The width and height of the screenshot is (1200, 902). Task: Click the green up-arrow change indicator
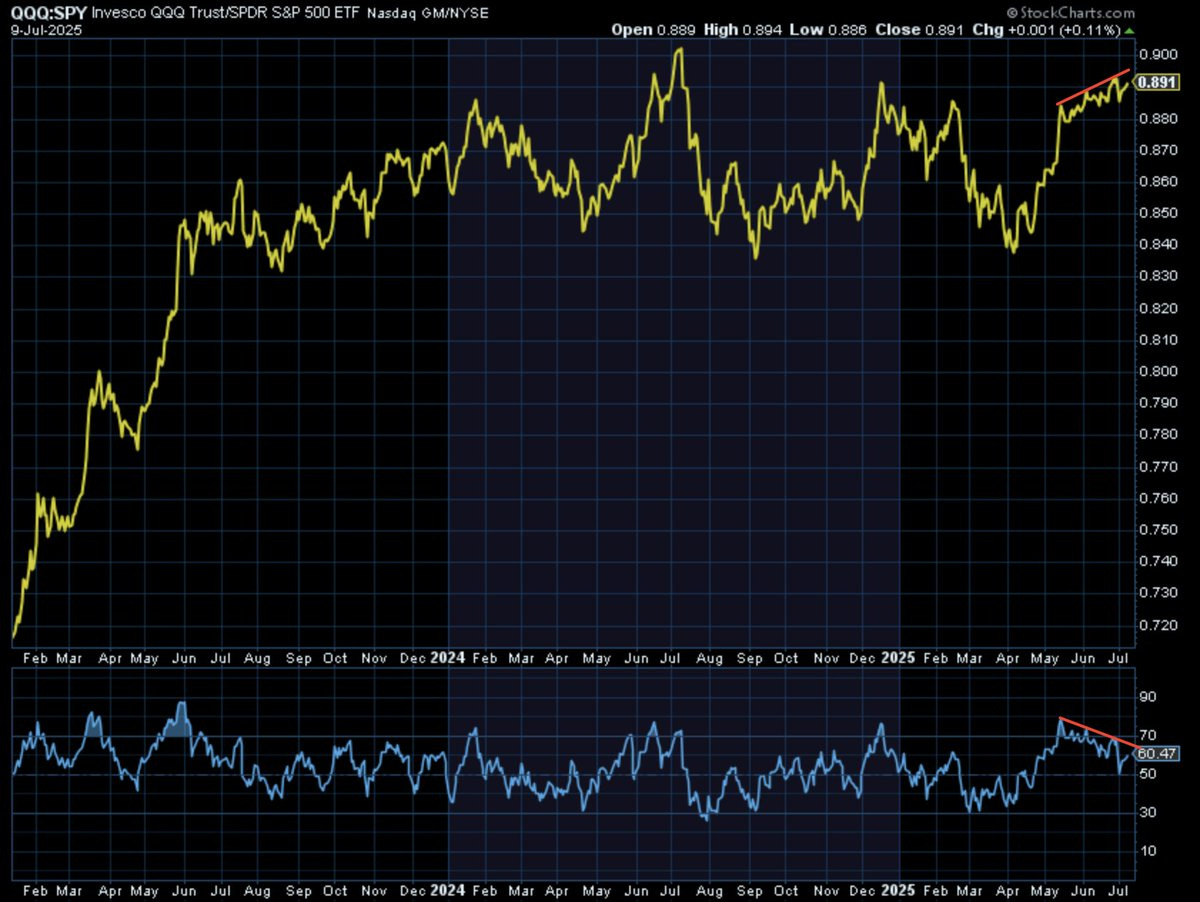pos(1131,30)
